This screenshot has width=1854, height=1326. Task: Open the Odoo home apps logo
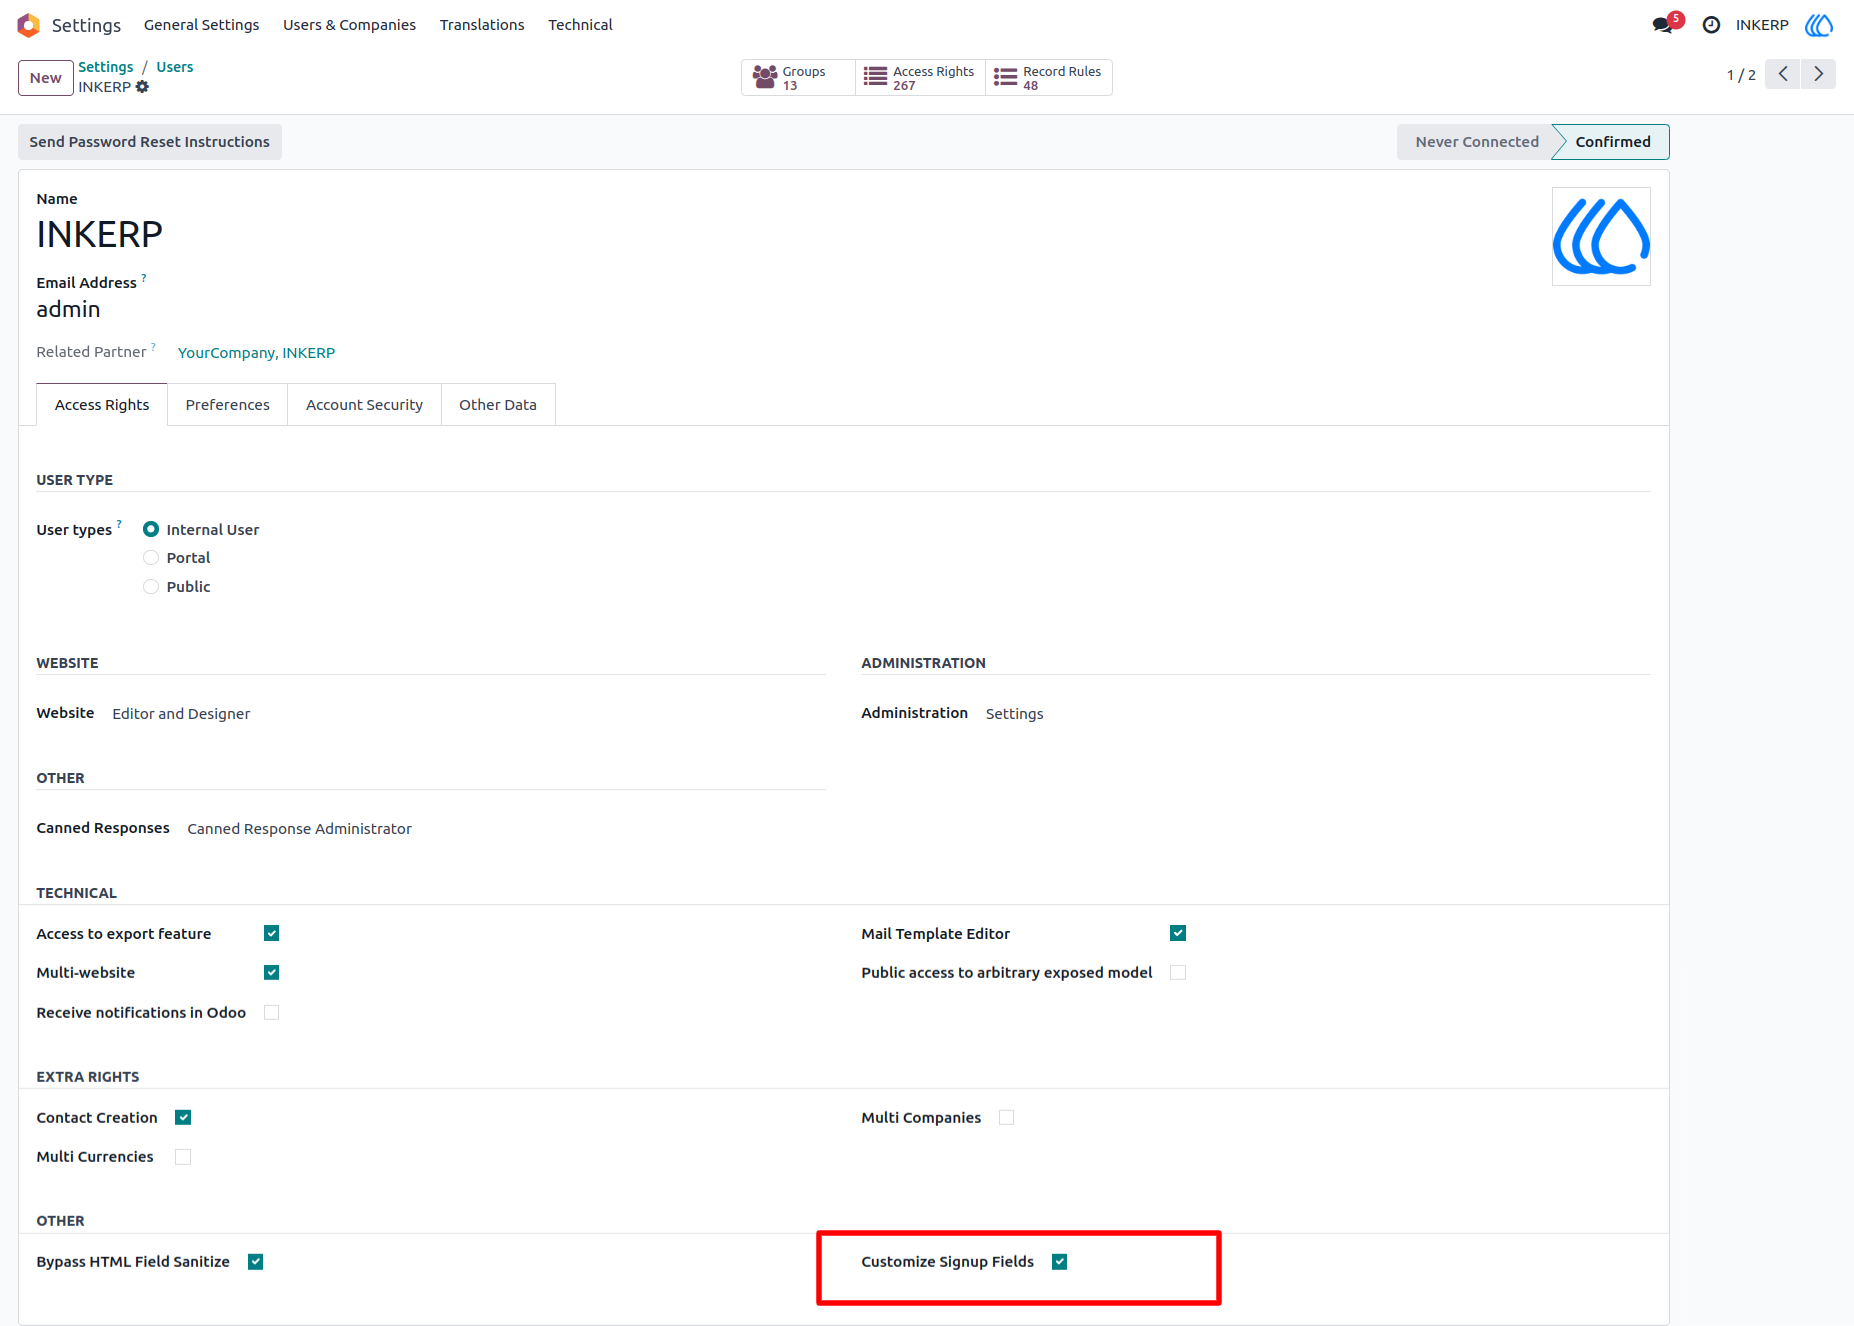pyautogui.click(x=29, y=25)
